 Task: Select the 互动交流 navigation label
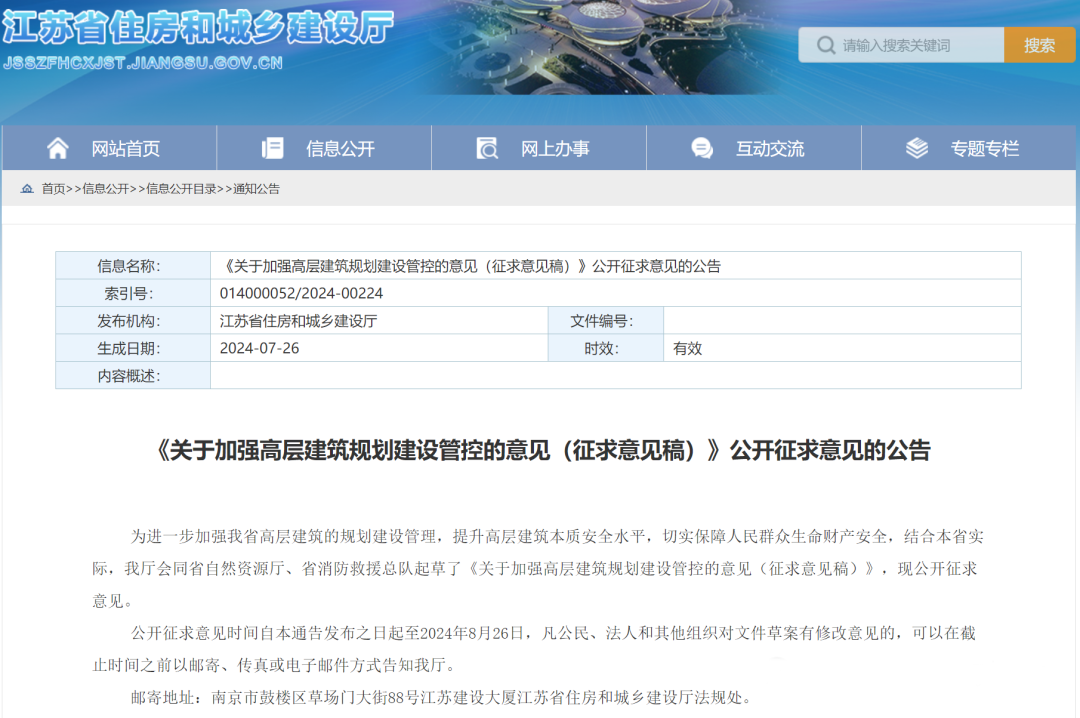point(770,149)
